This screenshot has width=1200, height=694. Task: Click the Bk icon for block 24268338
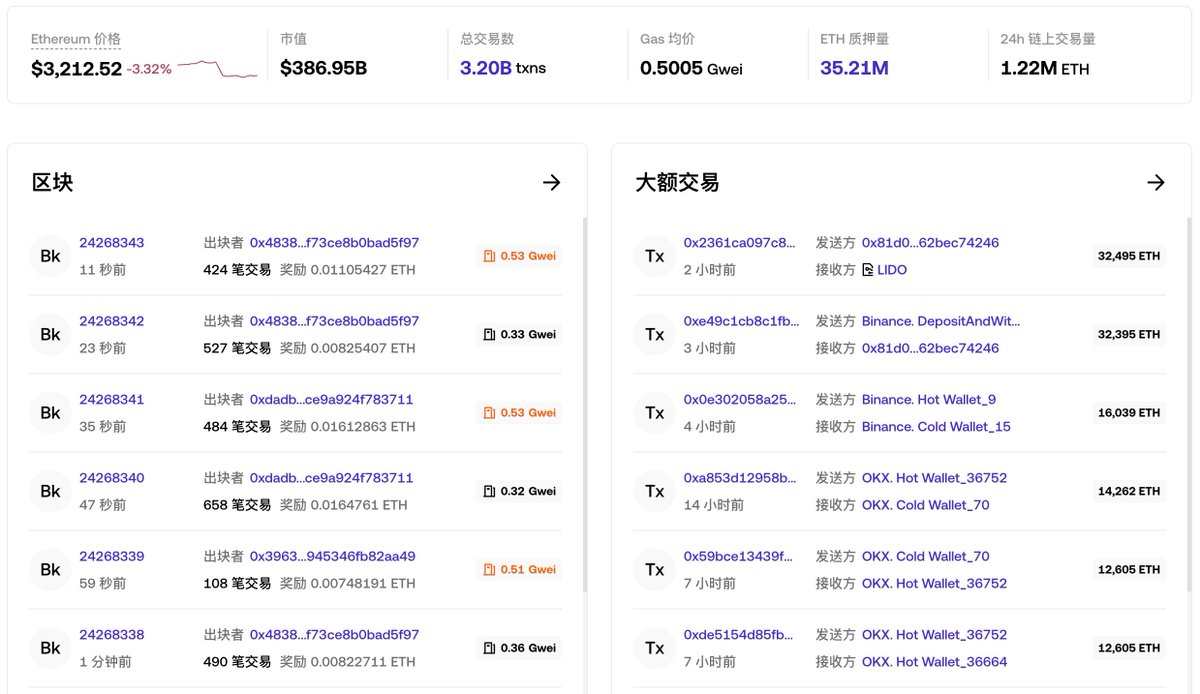pos(50,648)
